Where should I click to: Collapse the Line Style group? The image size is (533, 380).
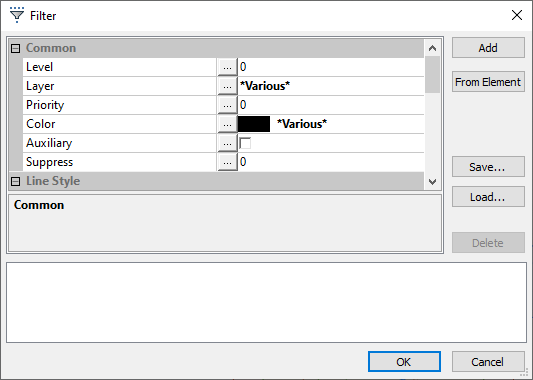click(x=15, y=182)
